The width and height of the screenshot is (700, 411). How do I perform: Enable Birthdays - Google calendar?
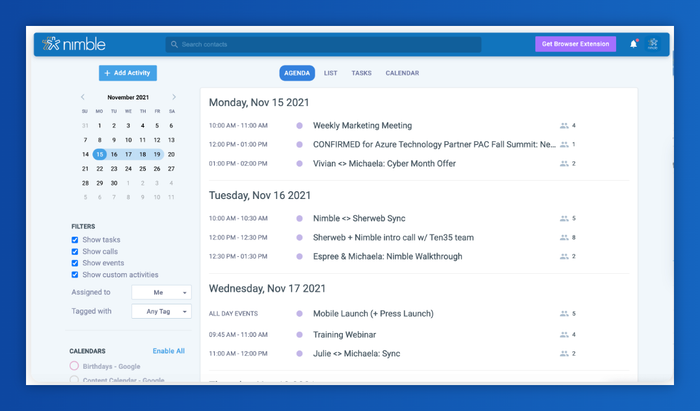click(74, 366)
